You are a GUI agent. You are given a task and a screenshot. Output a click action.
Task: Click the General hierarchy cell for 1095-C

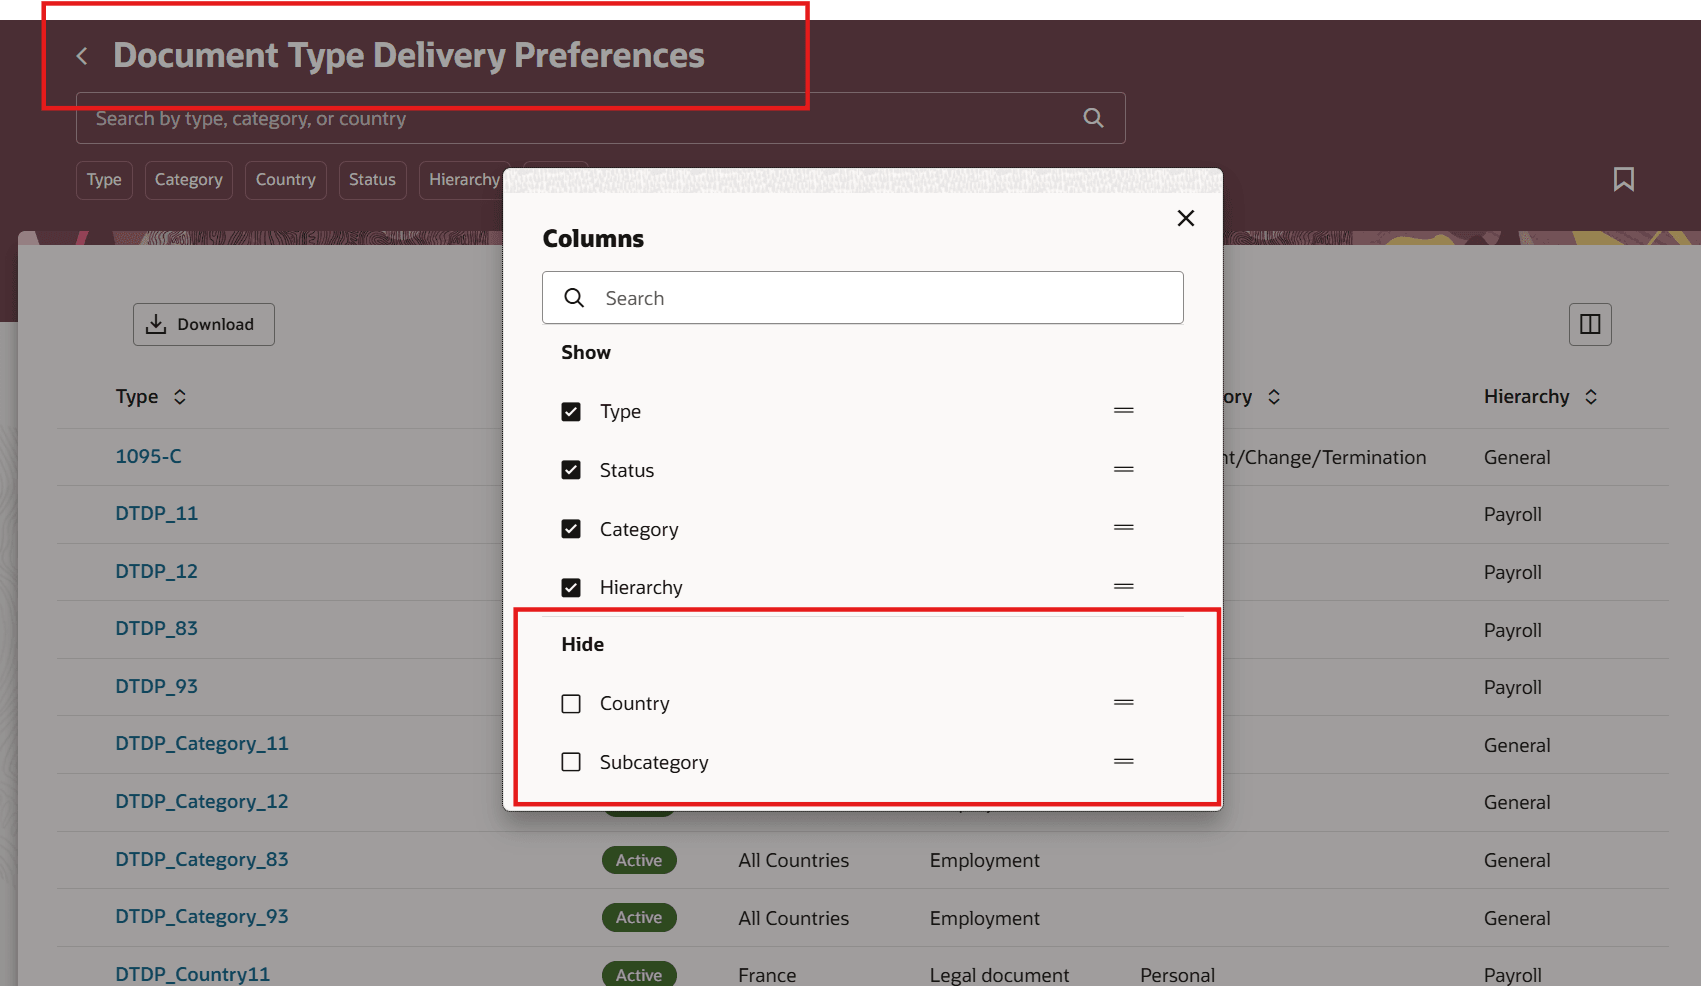1517,458
